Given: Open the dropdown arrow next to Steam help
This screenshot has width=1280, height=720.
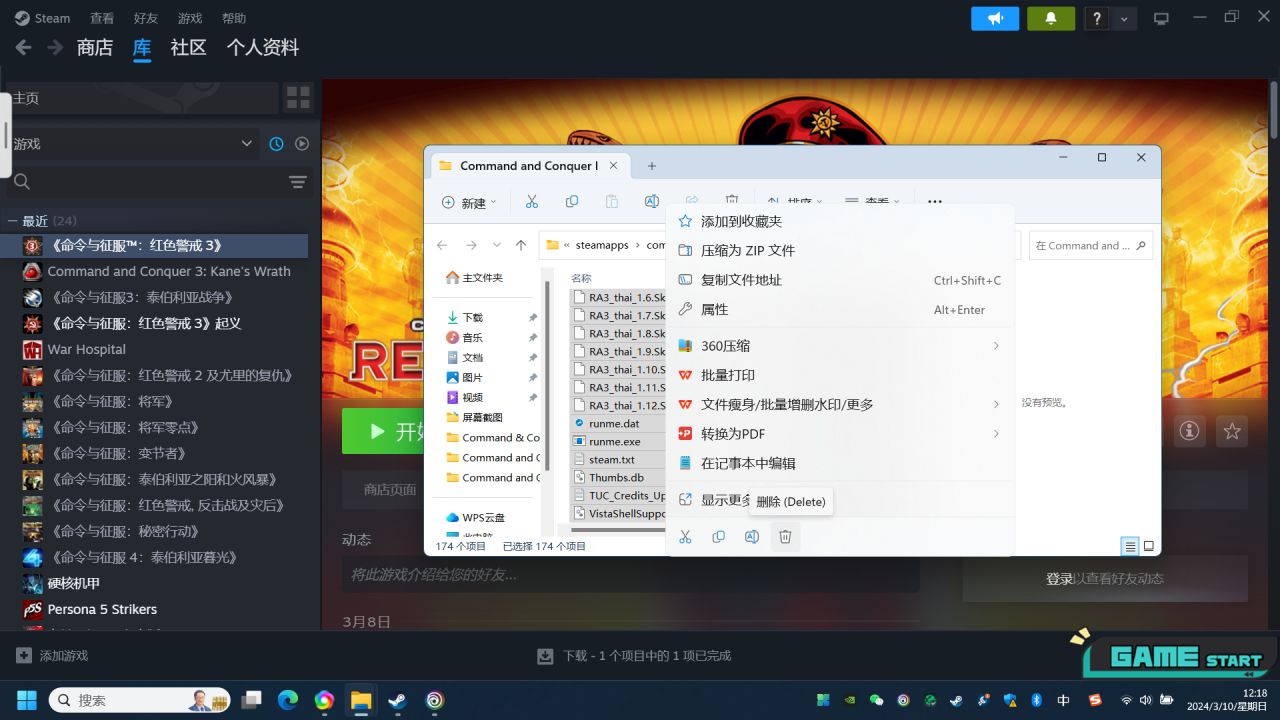Looking at the screenshot, I should (x=1124, y=18).
